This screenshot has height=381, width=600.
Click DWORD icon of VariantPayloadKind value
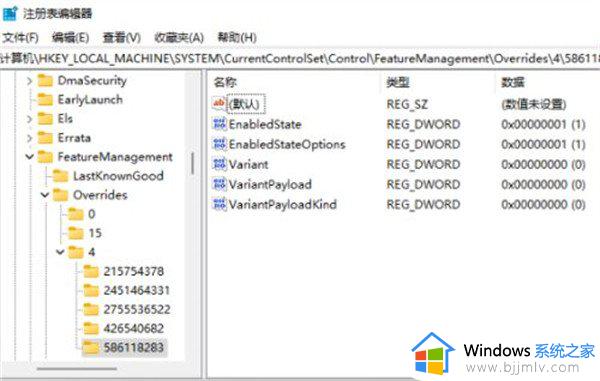pos(219,204)
